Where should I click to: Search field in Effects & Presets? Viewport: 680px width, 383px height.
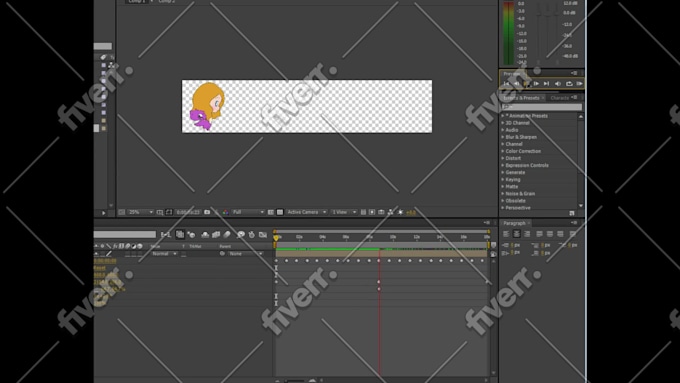pos(541,107)
